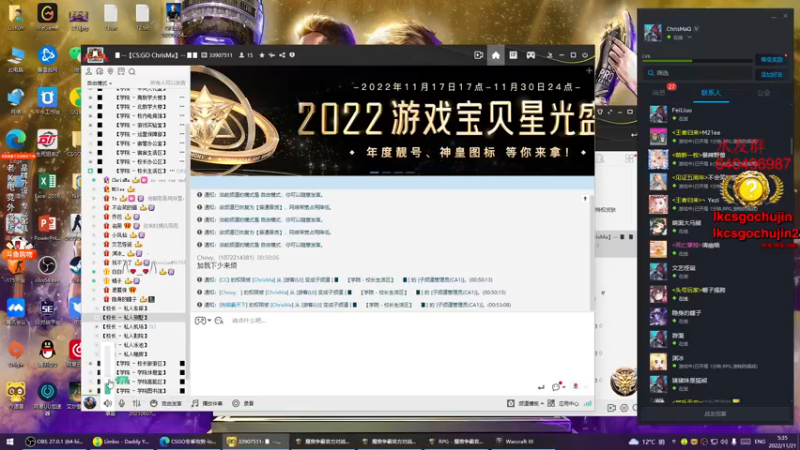Viewport: 800px width, 450px height.
Task: Click the location pin icon above the channel tree
Action: pyautogui.click(x=110, y=71)
